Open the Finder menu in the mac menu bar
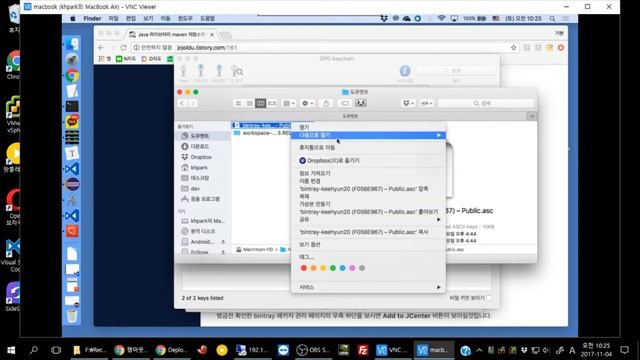This screenshot has width=640, height=360. click(92, 18)
